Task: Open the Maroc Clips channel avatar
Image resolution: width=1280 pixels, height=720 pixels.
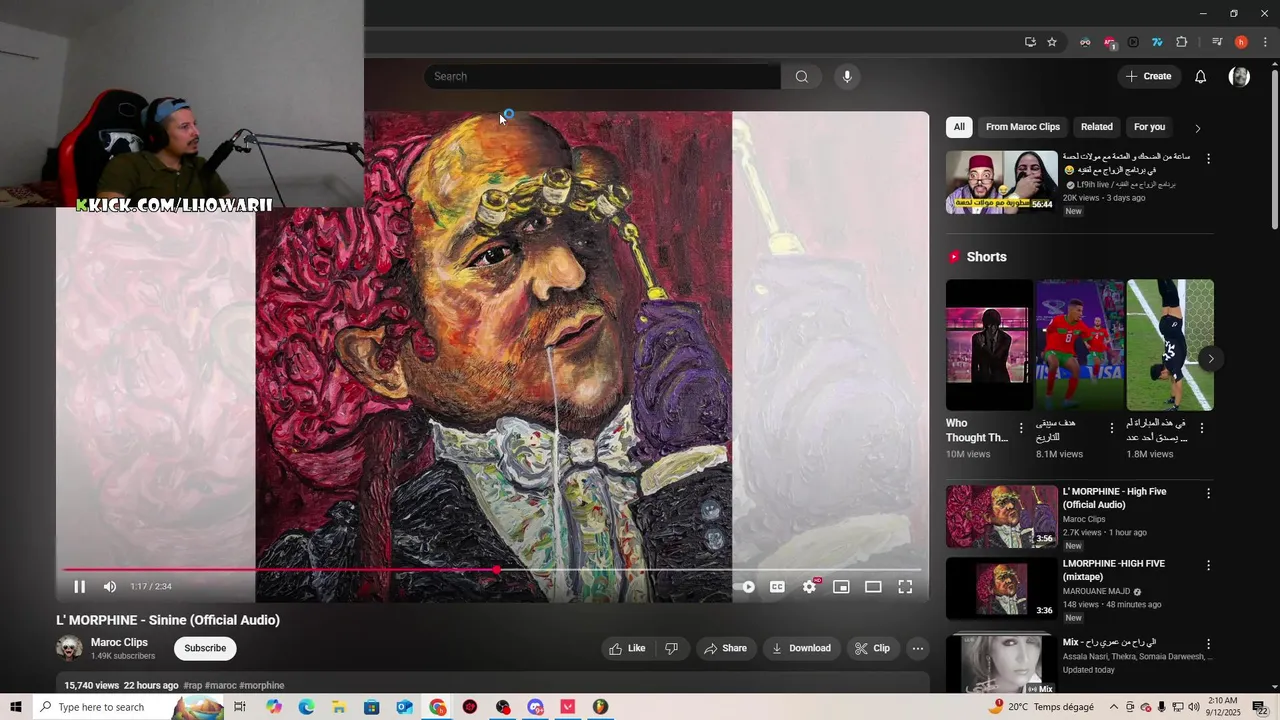Action: 69,648
